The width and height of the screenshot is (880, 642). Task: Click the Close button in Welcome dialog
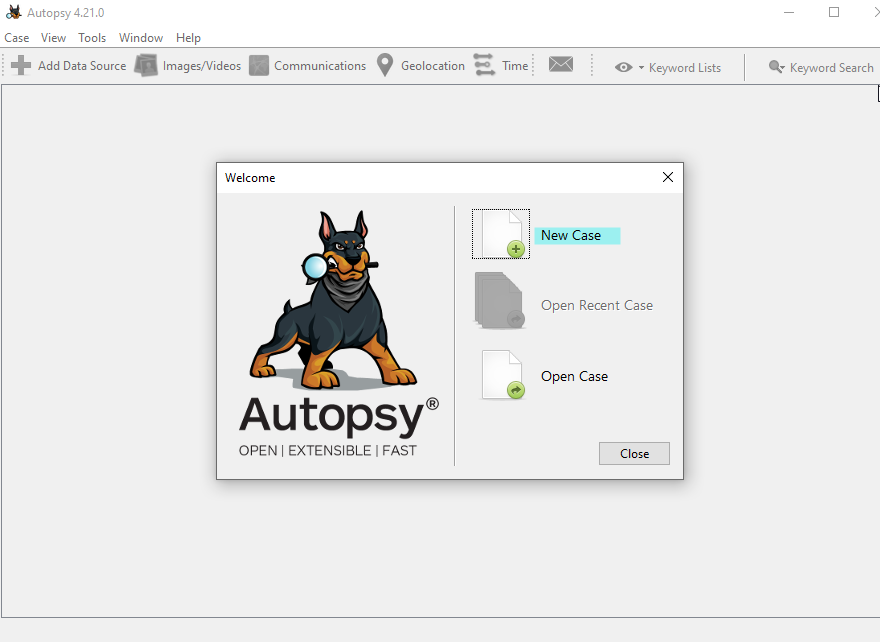pyautogui.click(x=634, y=453)
